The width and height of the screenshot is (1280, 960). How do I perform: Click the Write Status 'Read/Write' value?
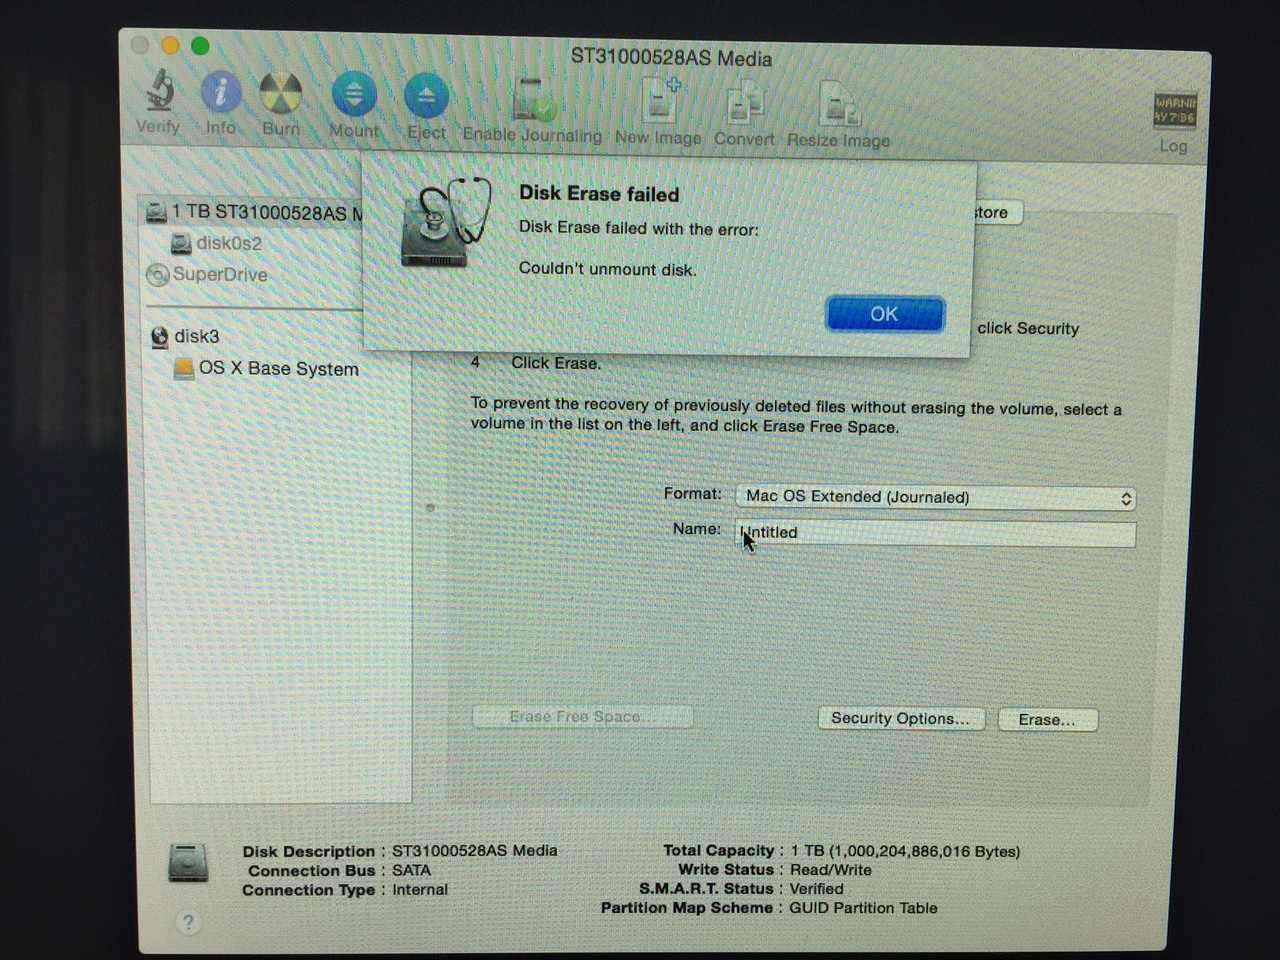[x=830, y=870]
